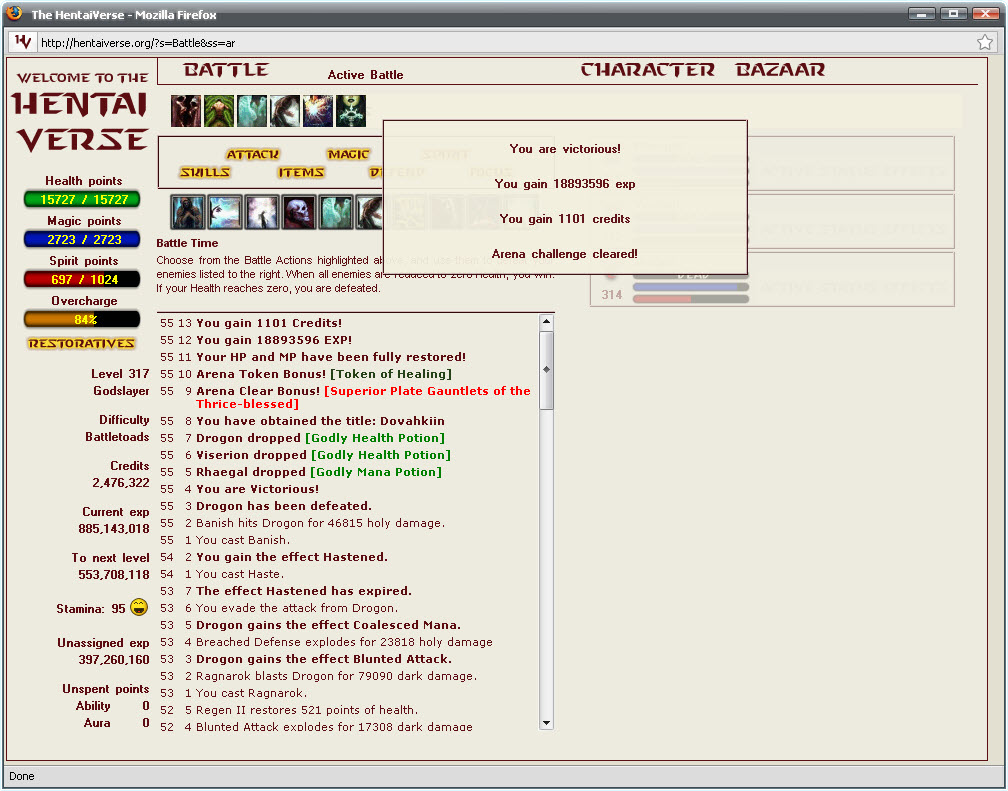Click the Firefox logo in title bar
Viewport: 1008px width, 791px height.
tap(14, 14)
